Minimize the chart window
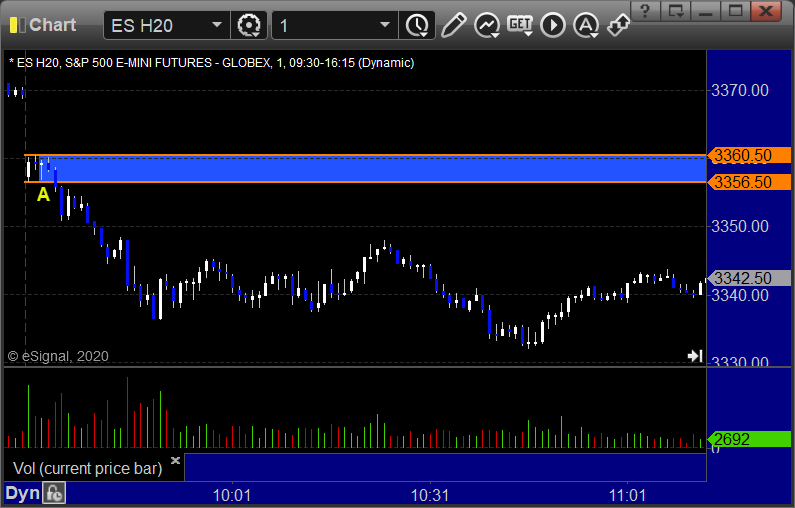This screenshot has width=795, height=508. coord(706,11)
